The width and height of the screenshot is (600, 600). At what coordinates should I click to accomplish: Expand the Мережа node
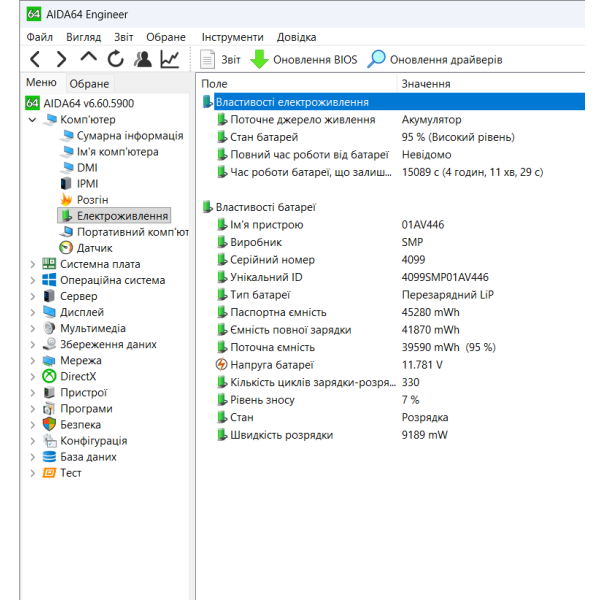click(33, 361)
